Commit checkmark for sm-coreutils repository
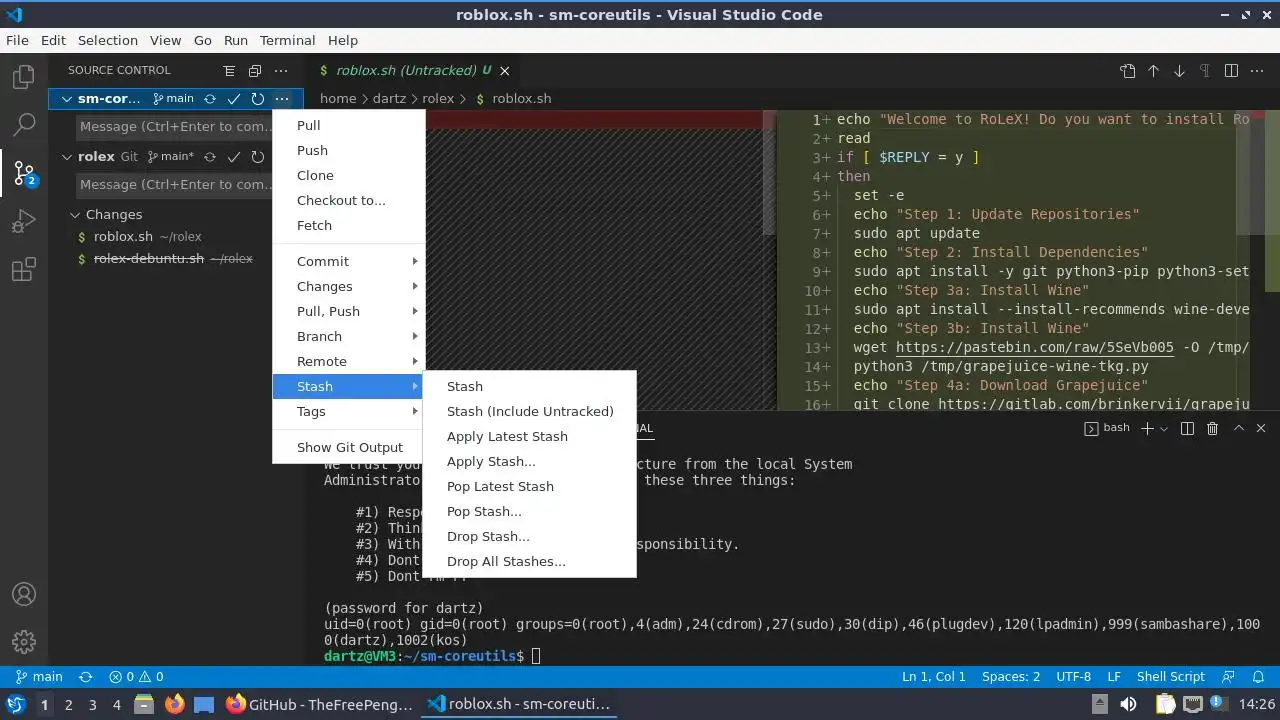 (x=234, y=99)
